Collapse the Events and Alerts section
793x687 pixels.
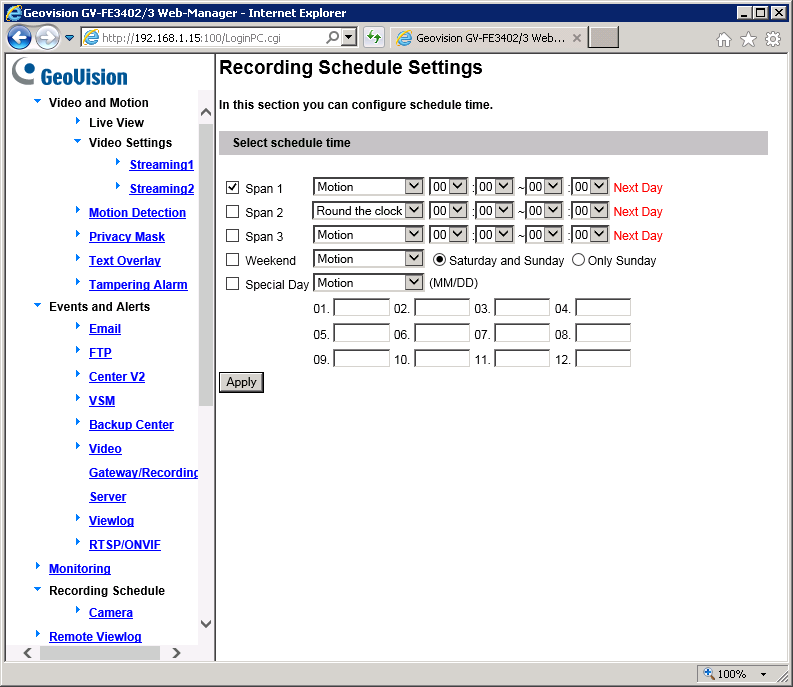tap(37, 305)
